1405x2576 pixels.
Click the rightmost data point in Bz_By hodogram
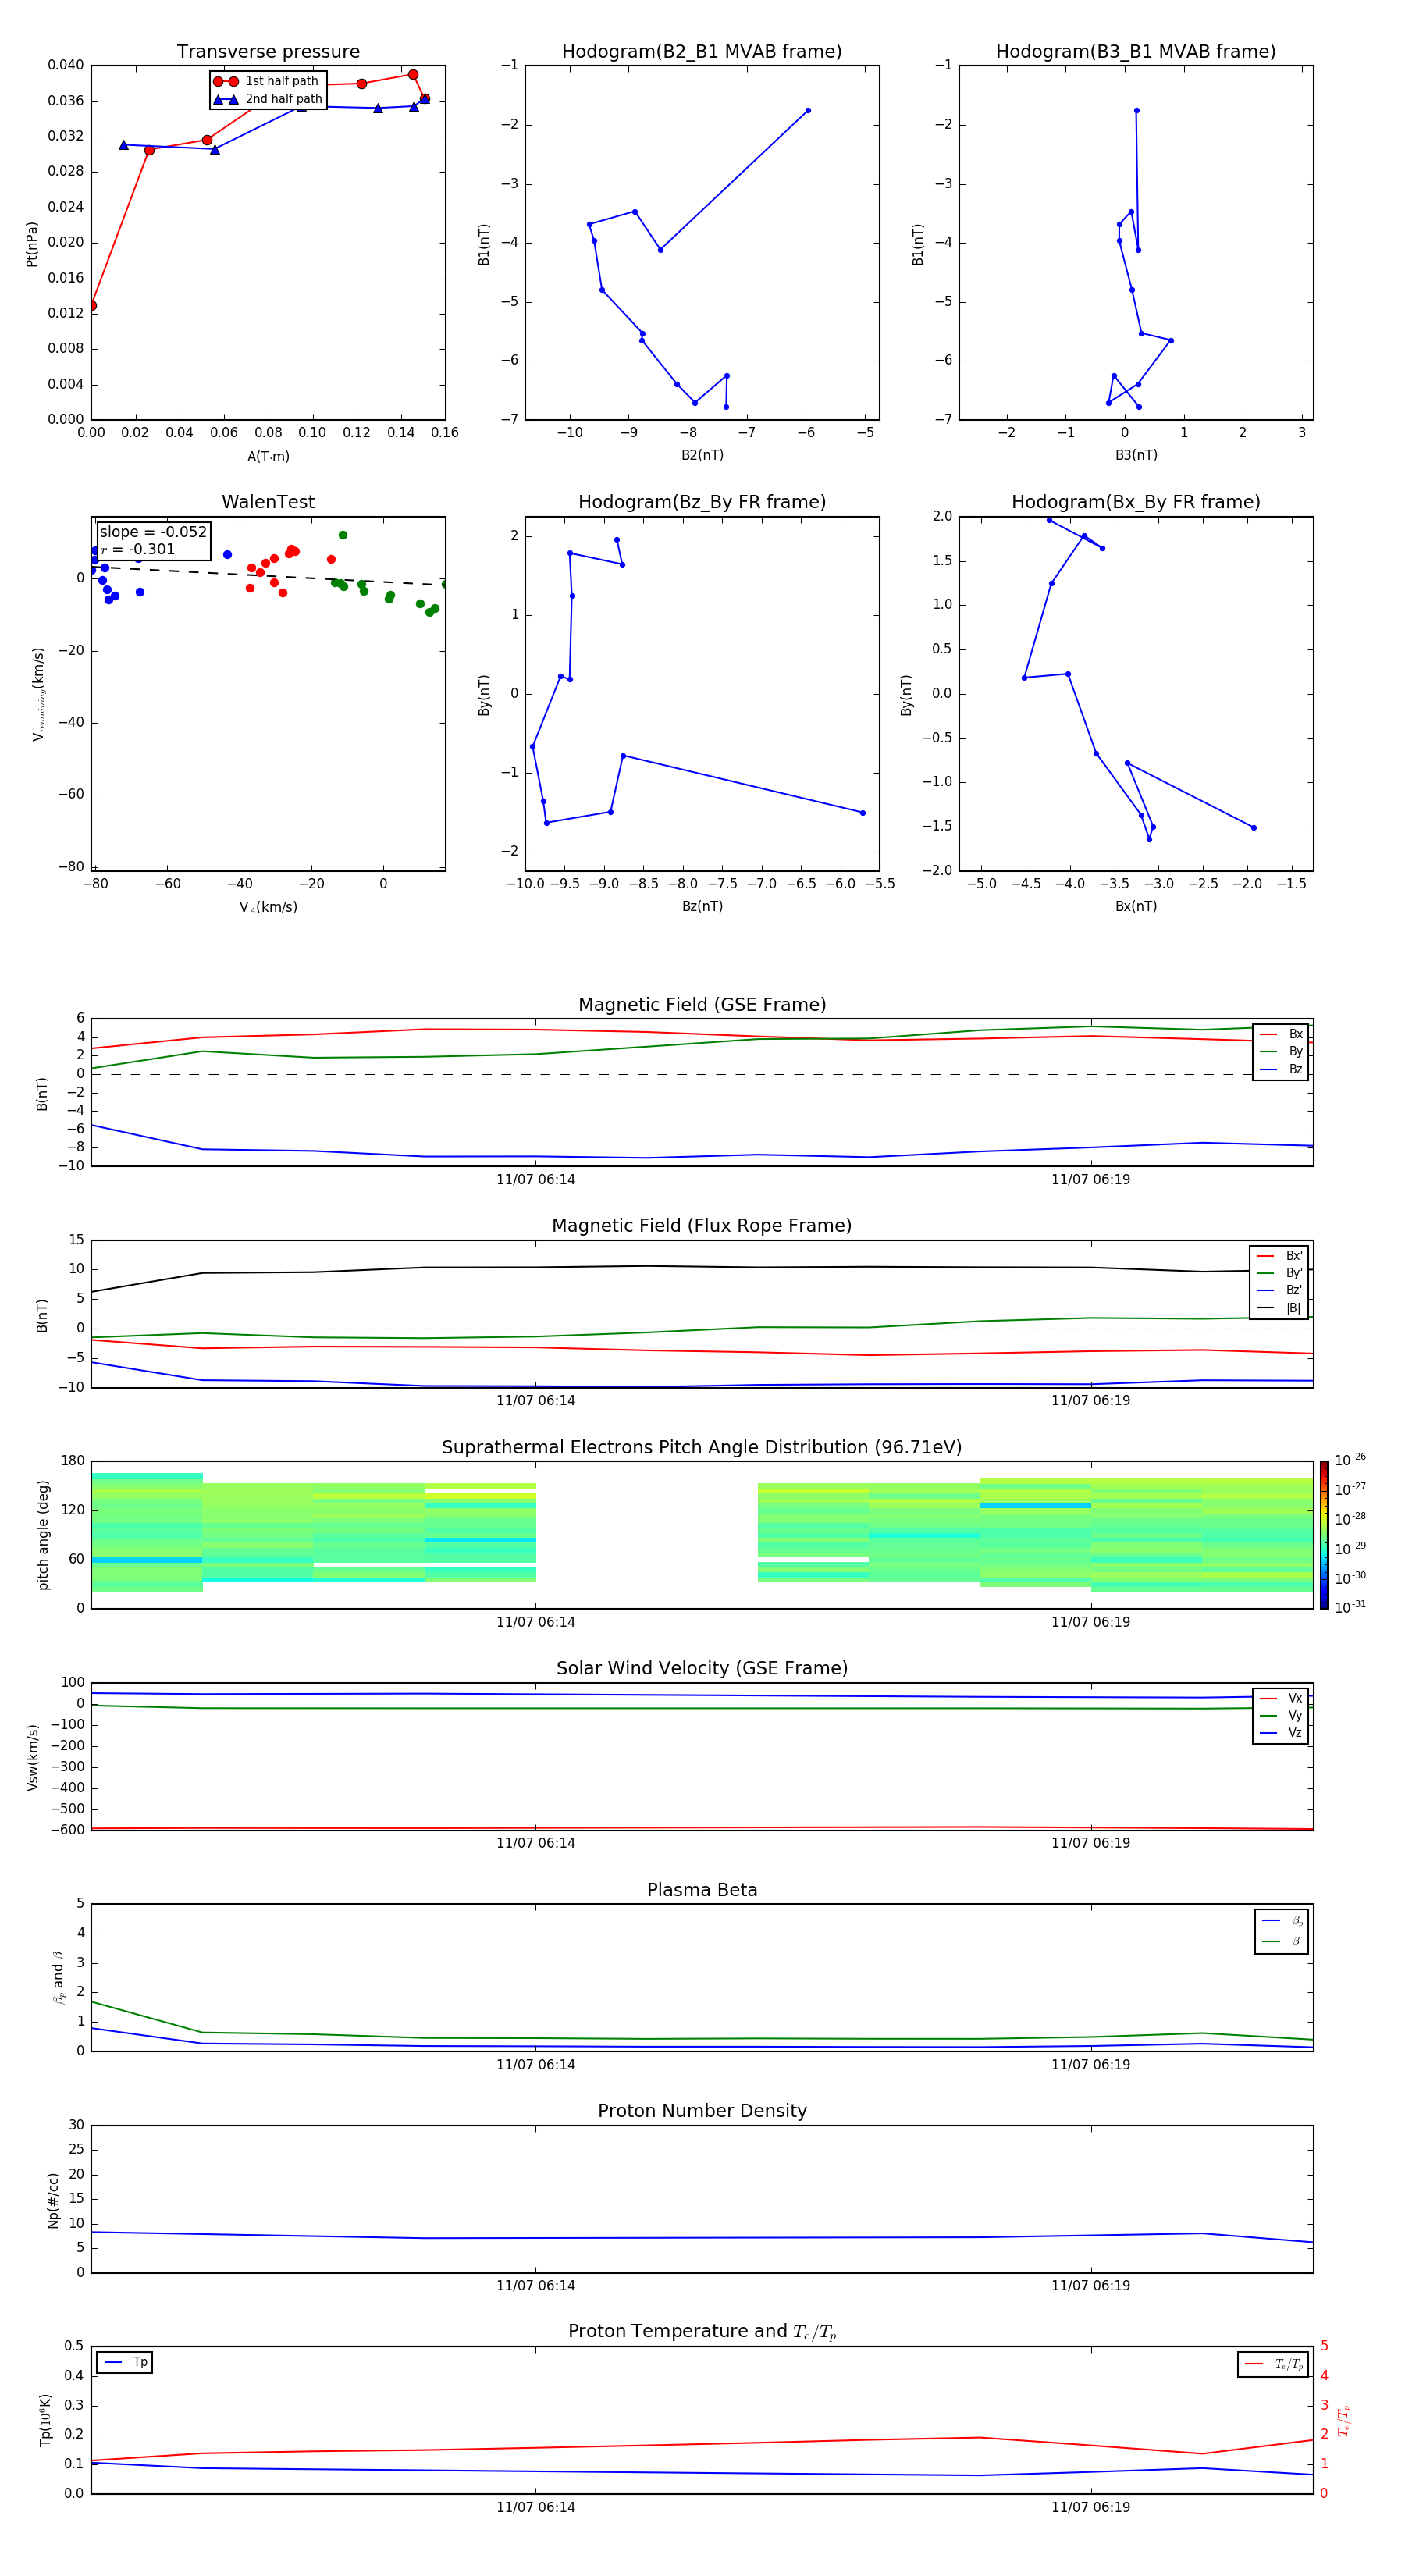pos(863,813)
